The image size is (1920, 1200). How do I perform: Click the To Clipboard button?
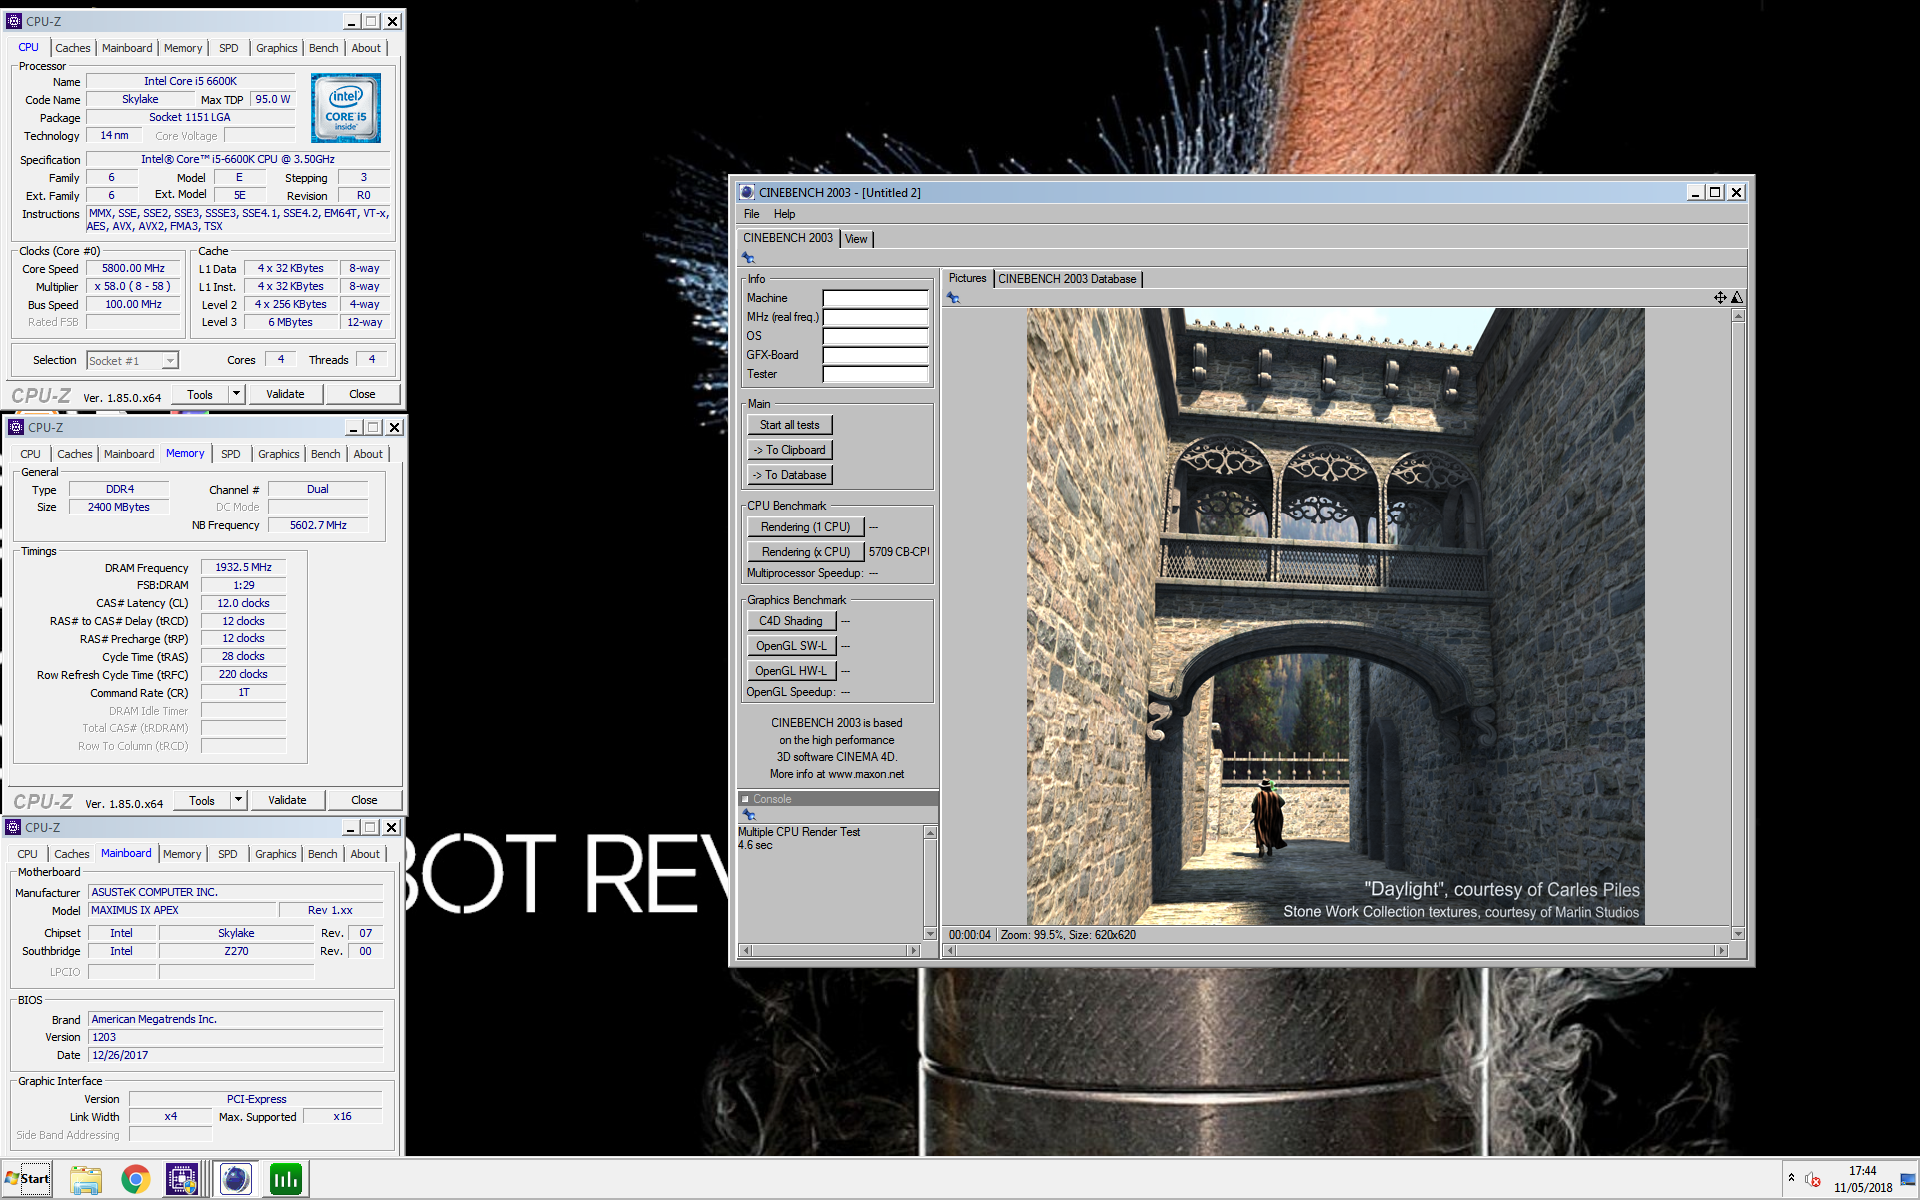[789, 450]
